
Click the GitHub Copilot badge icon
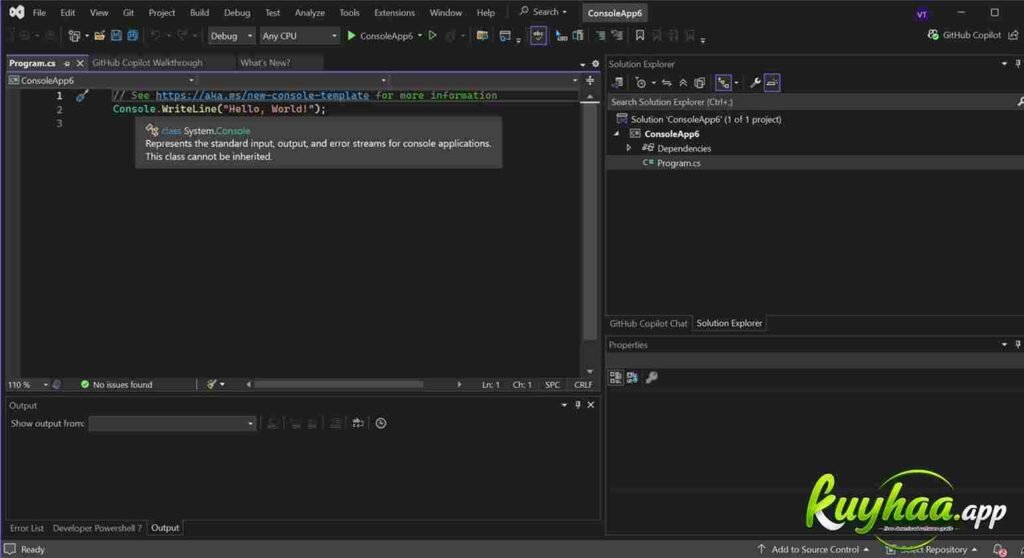pyautogui.click(x=933, y=35)
